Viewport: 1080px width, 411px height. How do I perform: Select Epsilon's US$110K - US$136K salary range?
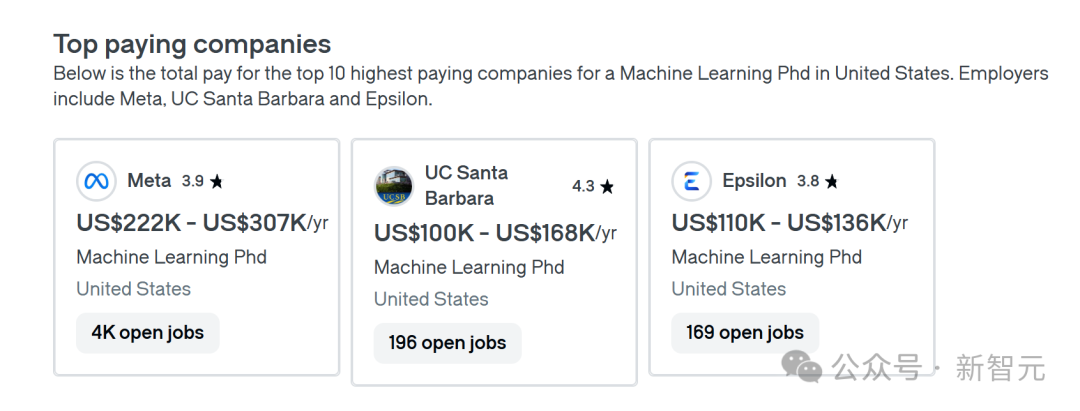point(779,223)
